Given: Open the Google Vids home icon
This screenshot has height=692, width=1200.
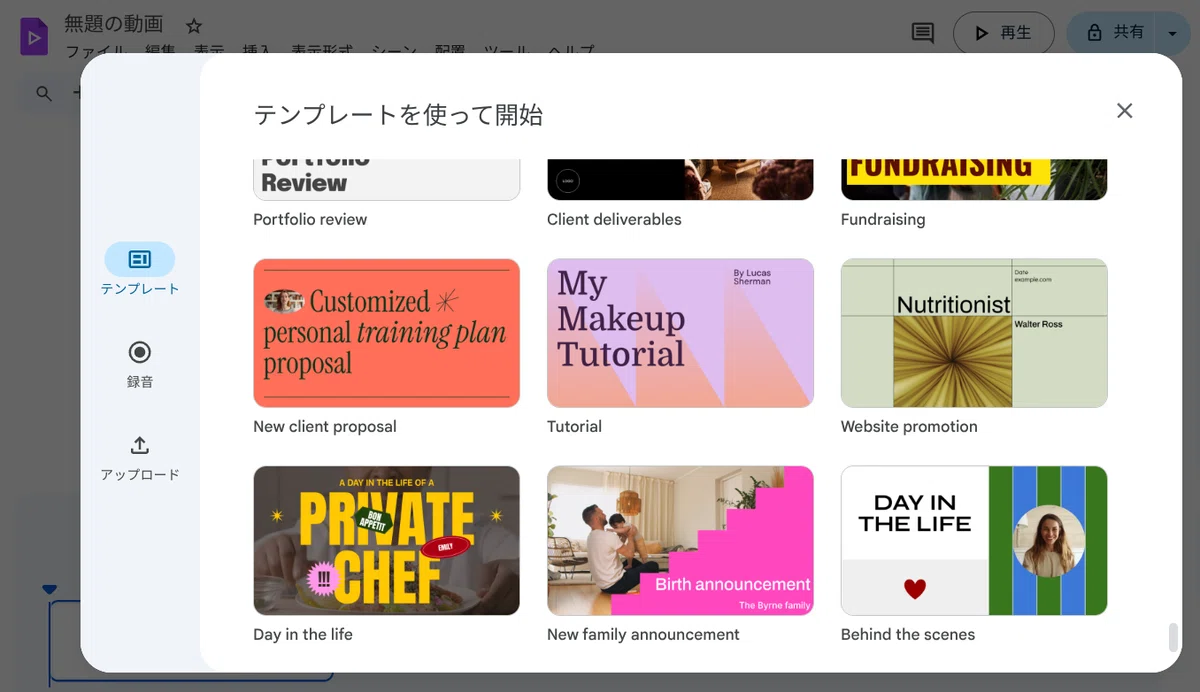Looking at the screenshot, I should (x=34, y=38).
